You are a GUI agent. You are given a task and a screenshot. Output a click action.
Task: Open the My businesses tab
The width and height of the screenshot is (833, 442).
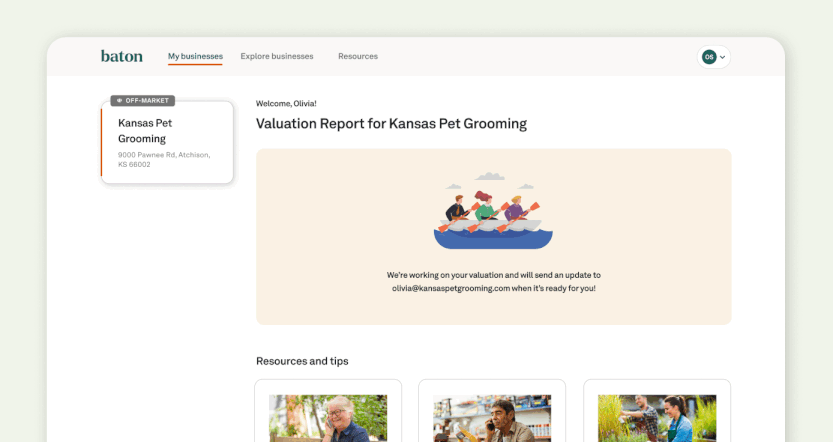tap(195, 56)
